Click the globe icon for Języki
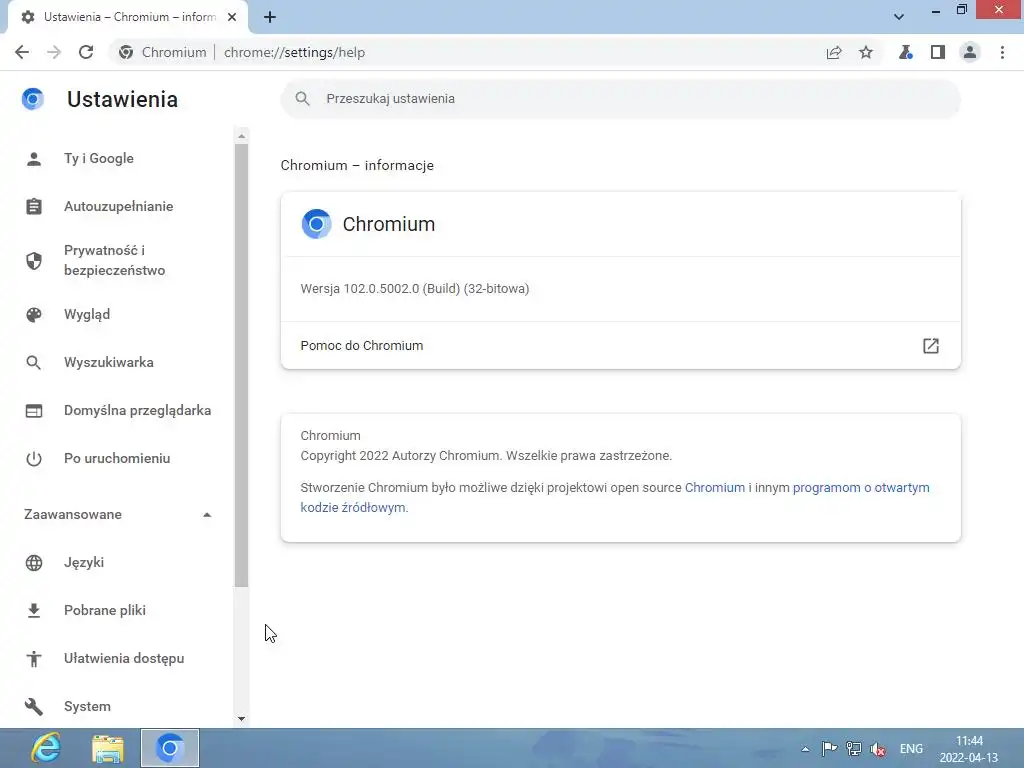The width and height of the screenshot is (1024, 768). 33,562
